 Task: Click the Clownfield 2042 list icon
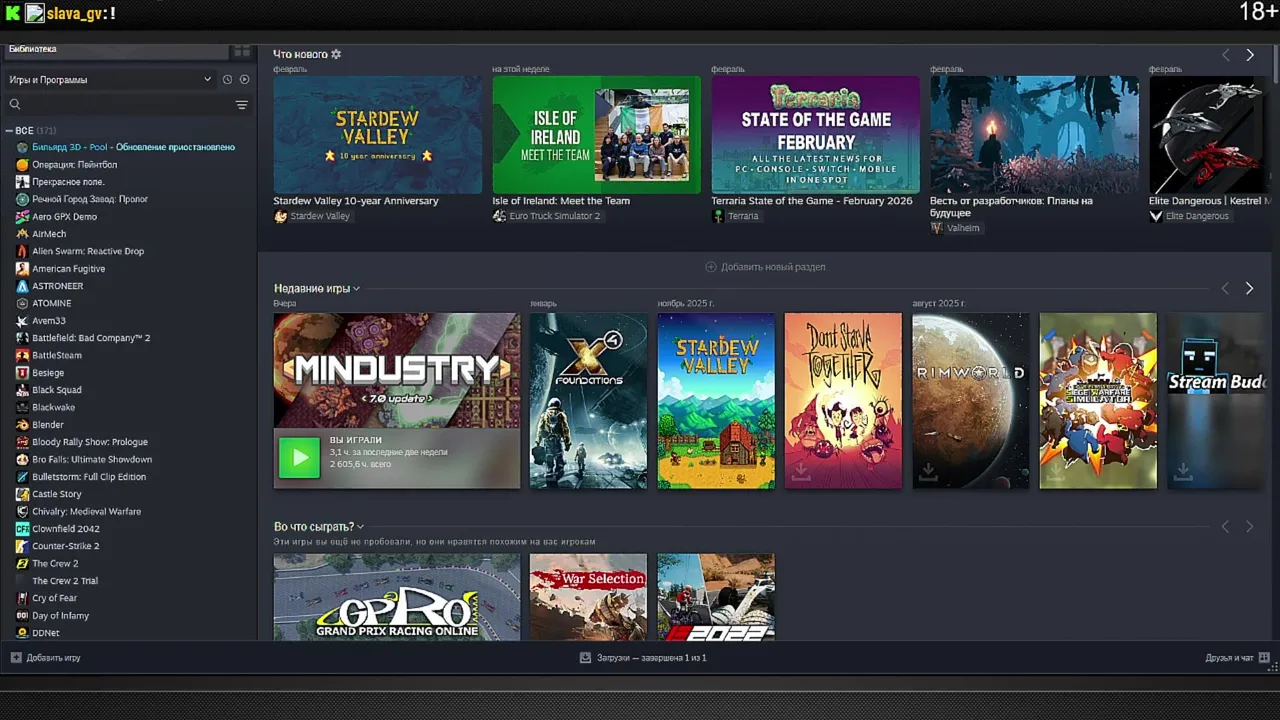click(x=22, y=529)
